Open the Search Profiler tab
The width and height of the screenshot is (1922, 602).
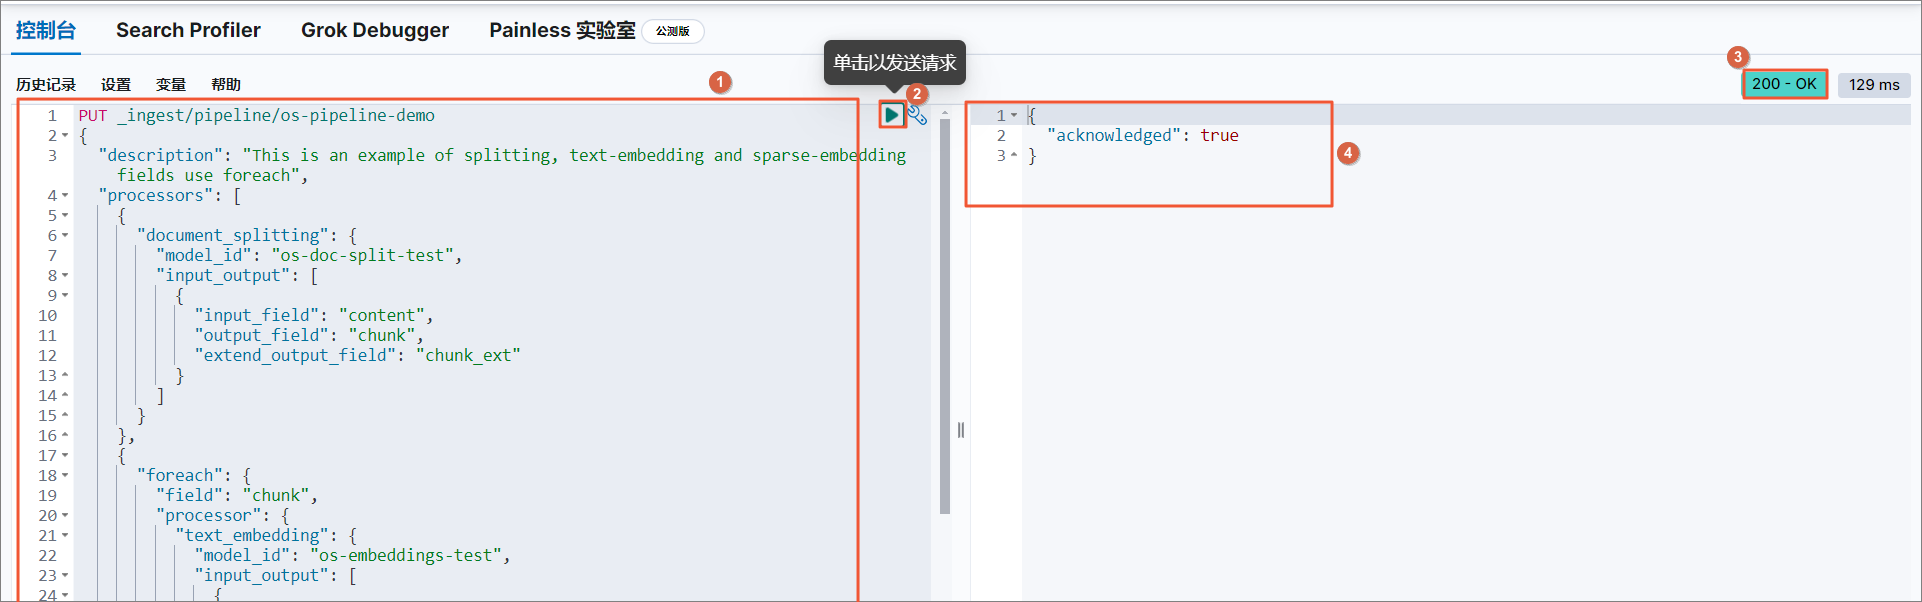188,30
